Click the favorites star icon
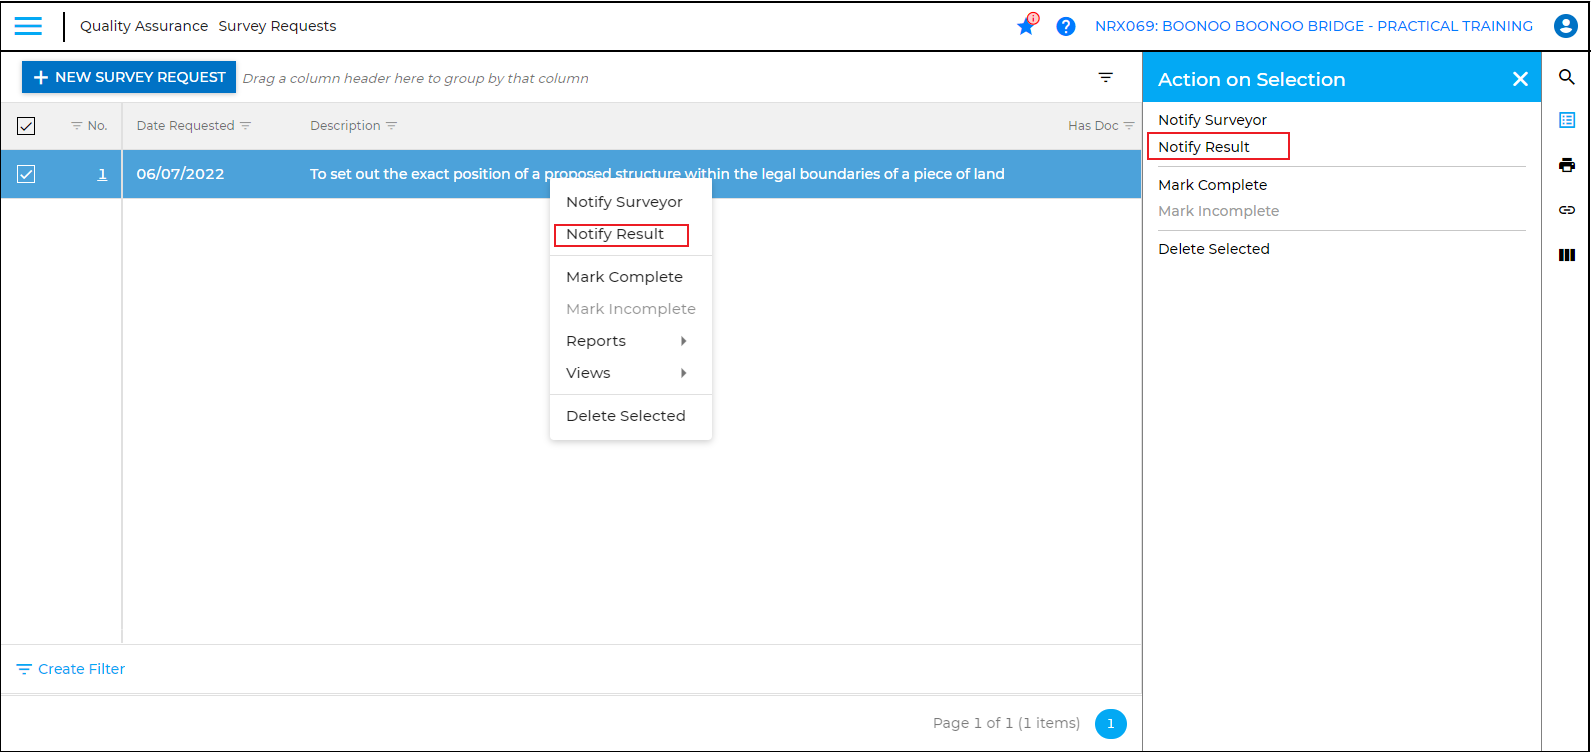The width and height of the screenshot is (1591, 752). click(1026, 27)
